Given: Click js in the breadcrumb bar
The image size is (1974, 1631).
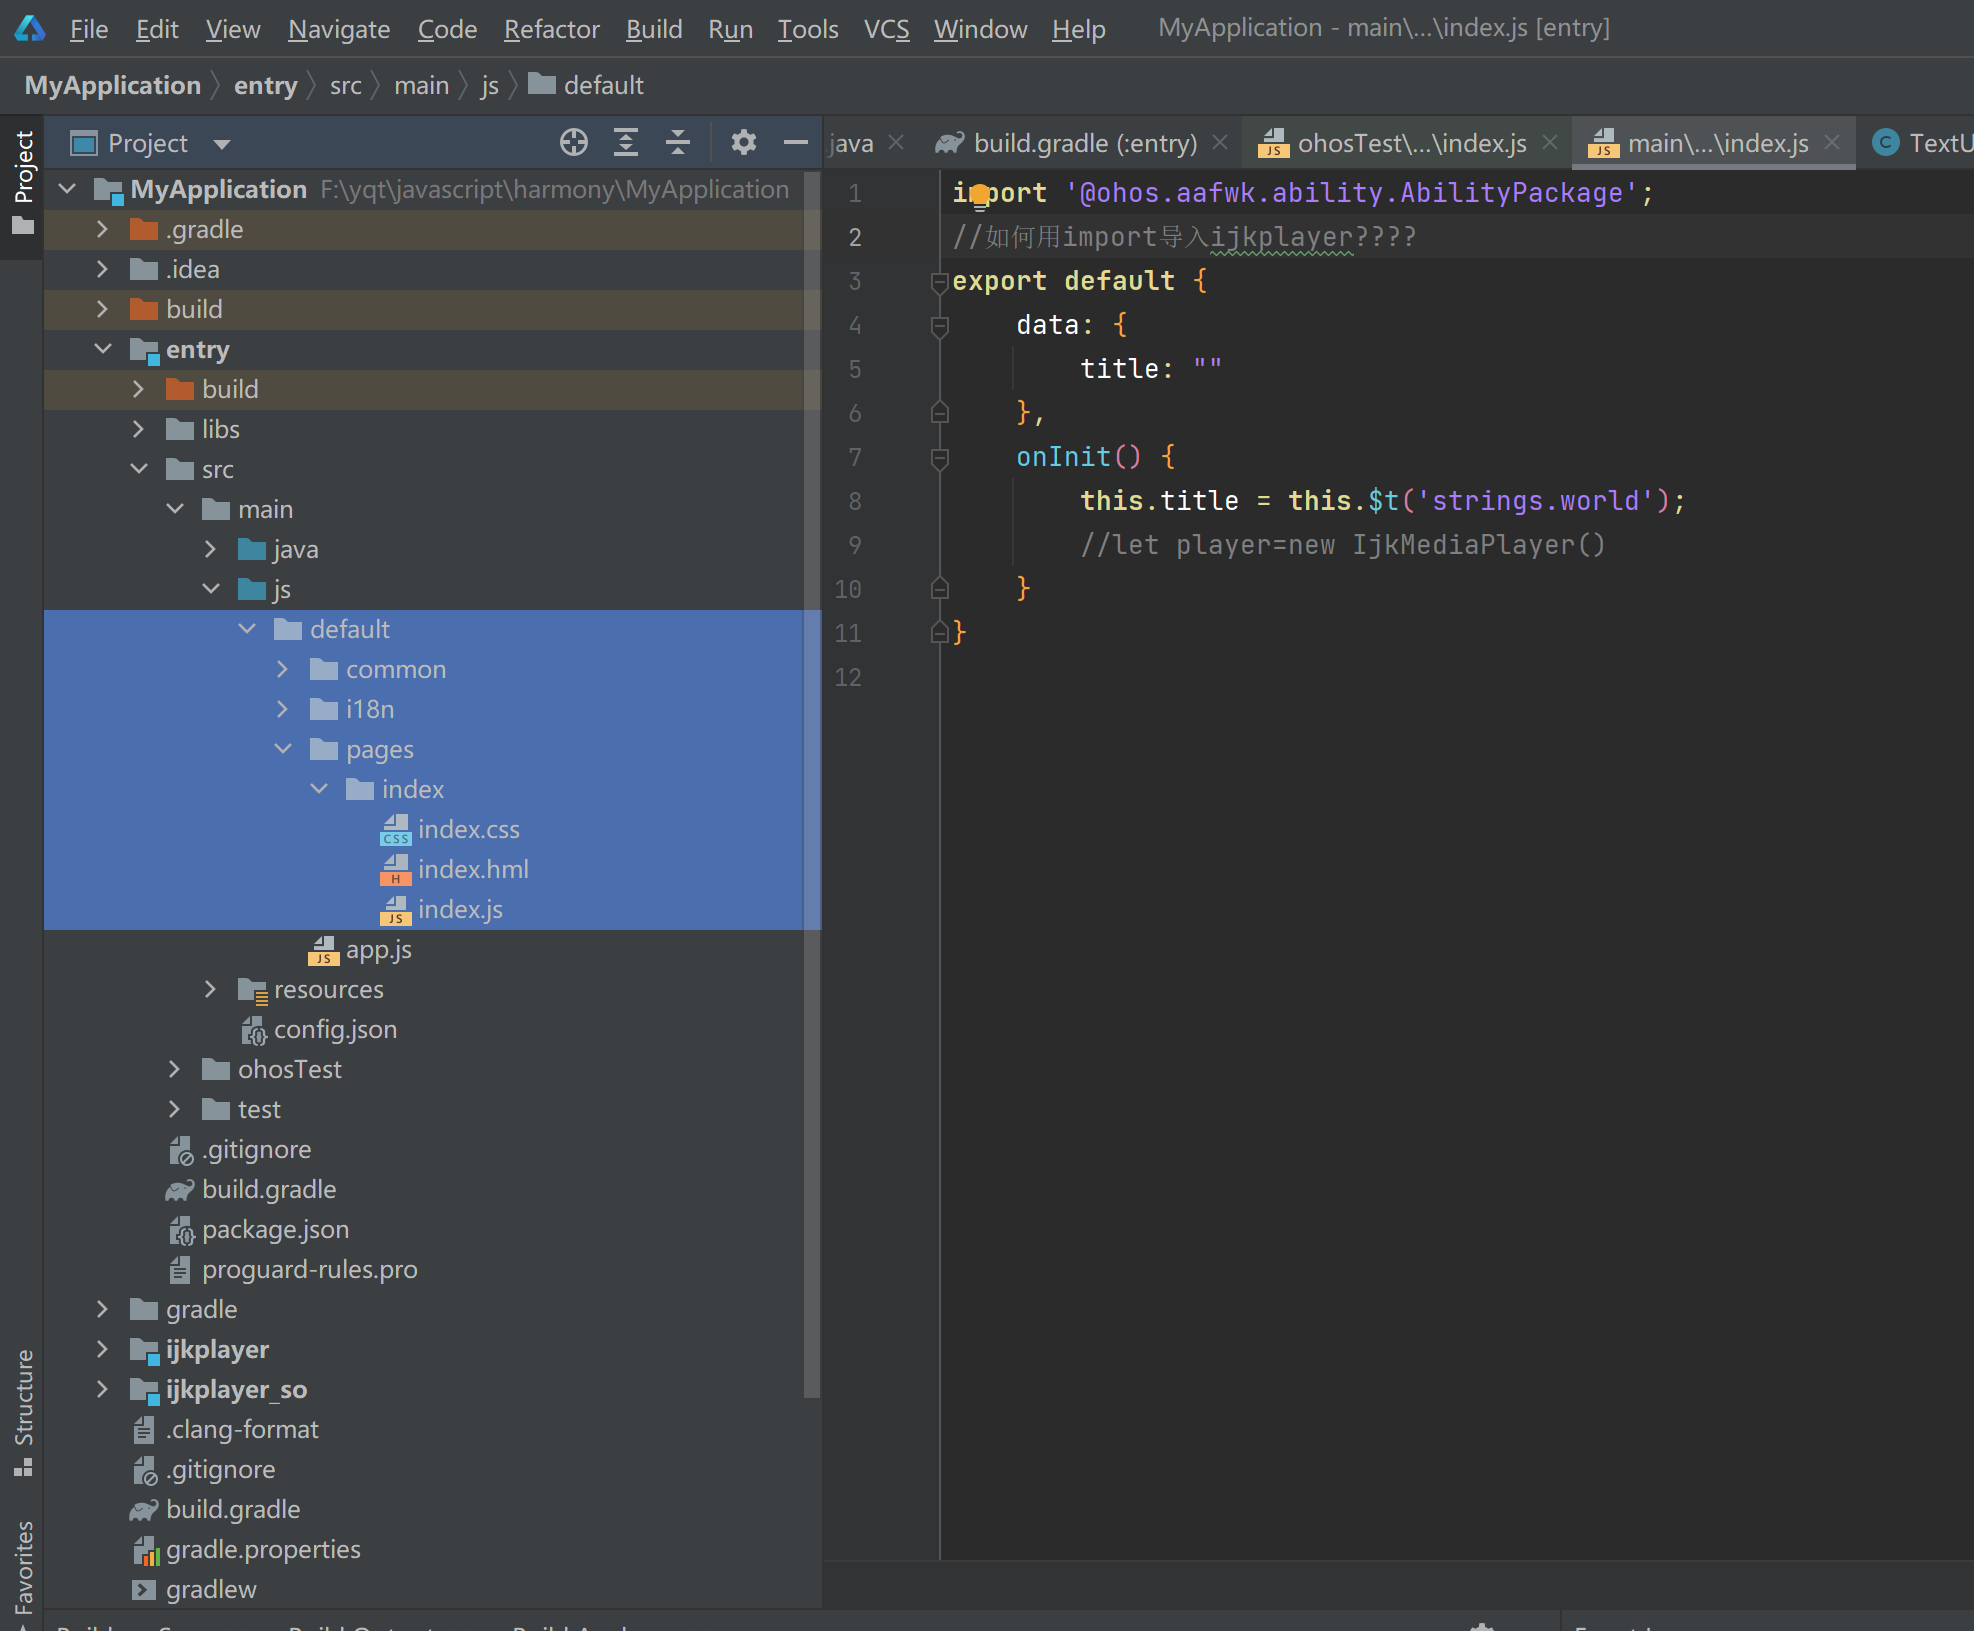Looking at the screenshot, I should tap(489, 86).
